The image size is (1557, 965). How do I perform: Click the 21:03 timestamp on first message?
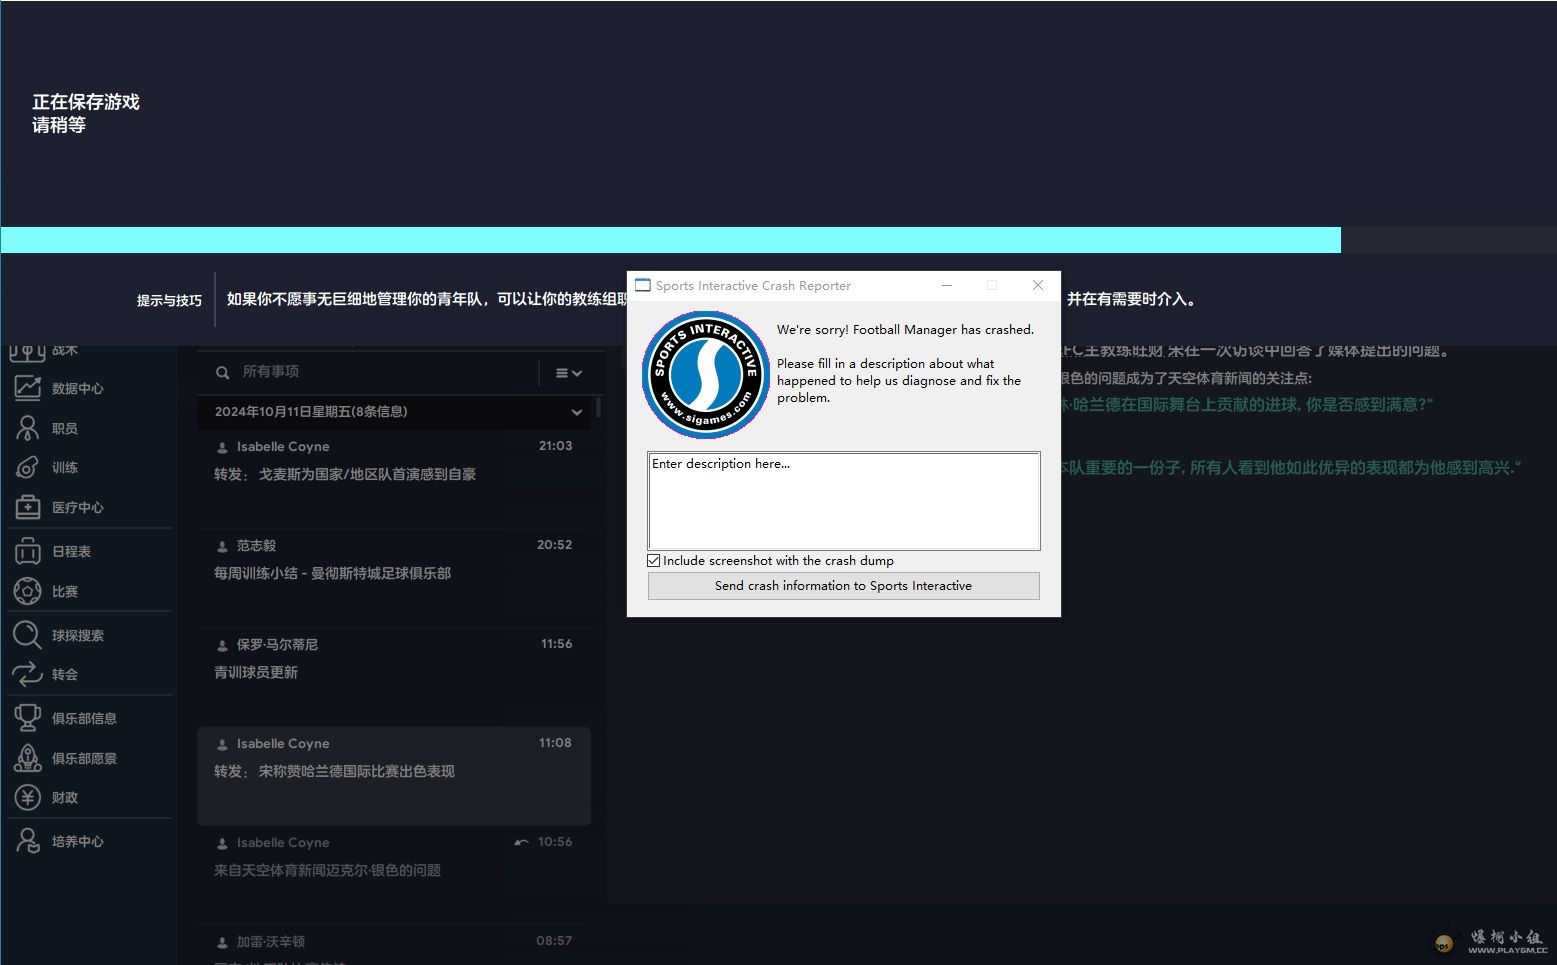555,446
